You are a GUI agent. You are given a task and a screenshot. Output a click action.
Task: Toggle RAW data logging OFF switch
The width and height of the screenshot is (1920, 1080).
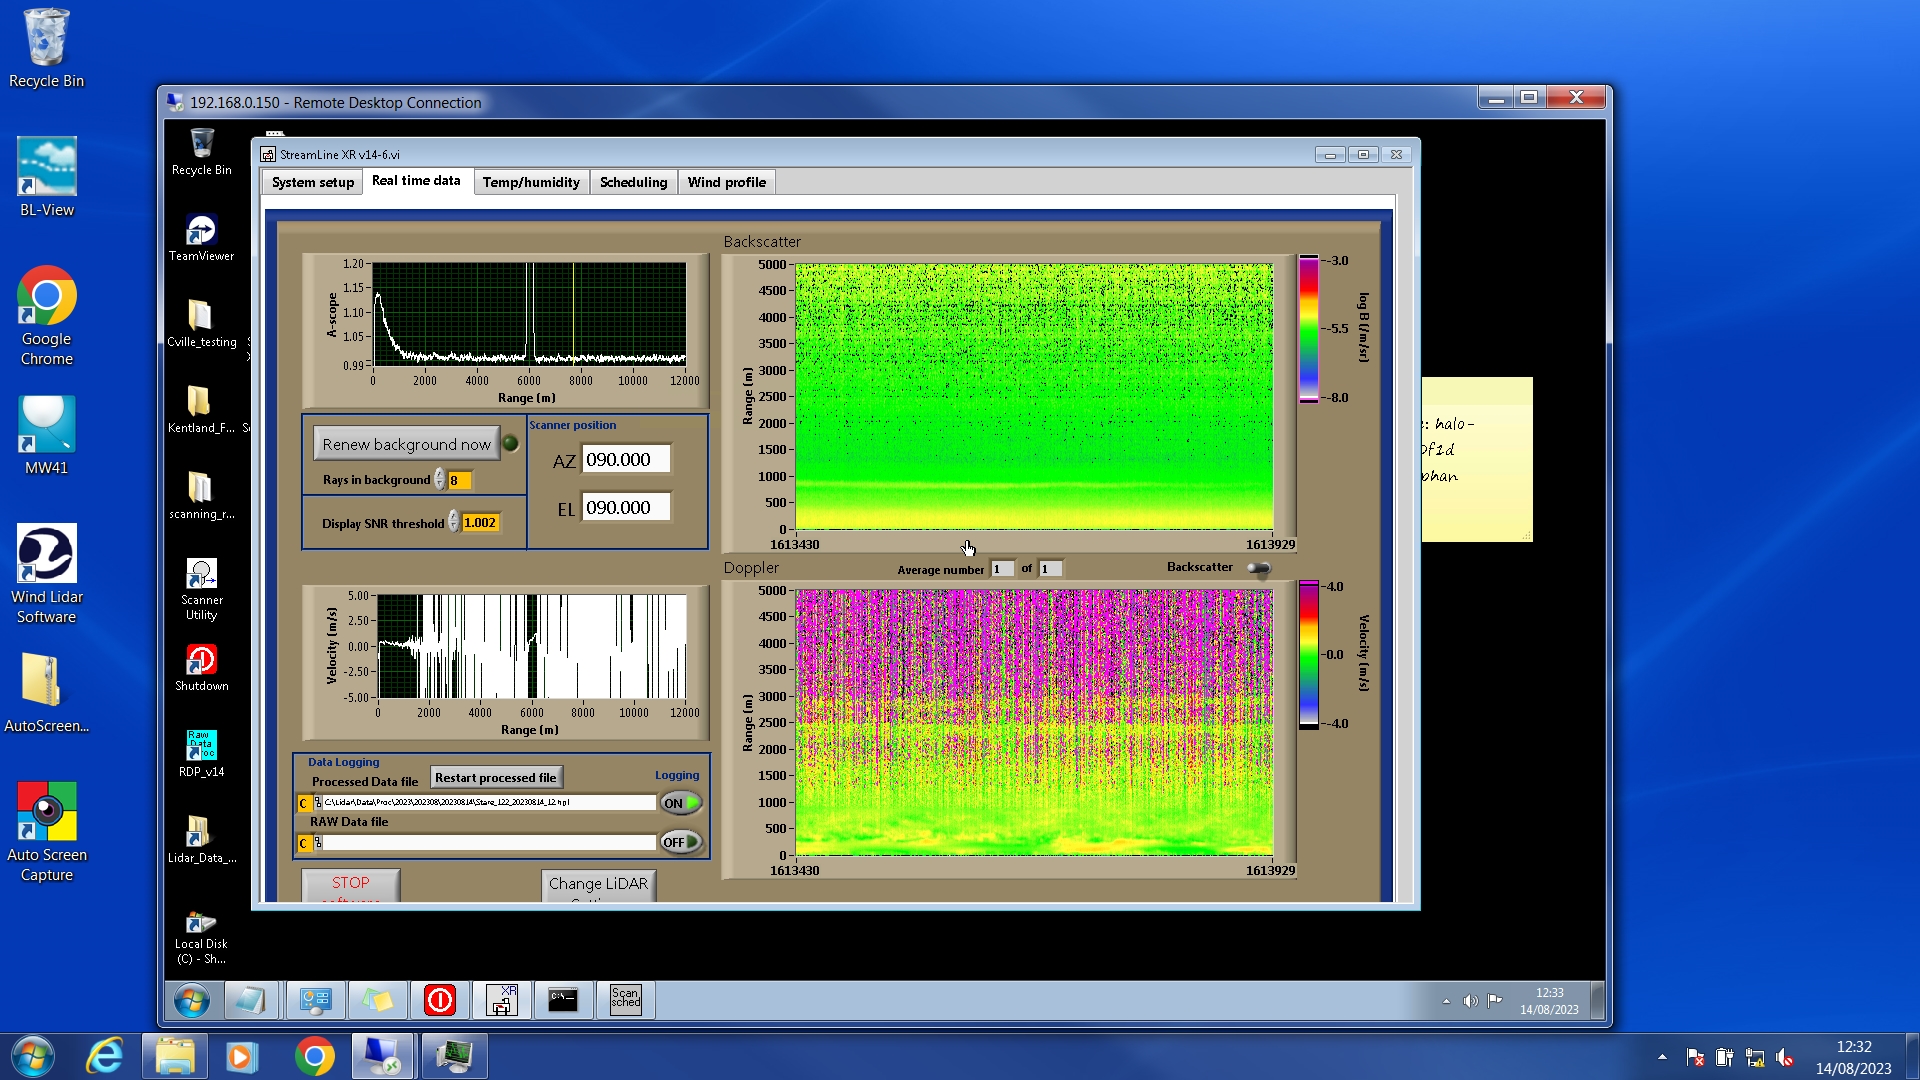(x=681, y=842)
